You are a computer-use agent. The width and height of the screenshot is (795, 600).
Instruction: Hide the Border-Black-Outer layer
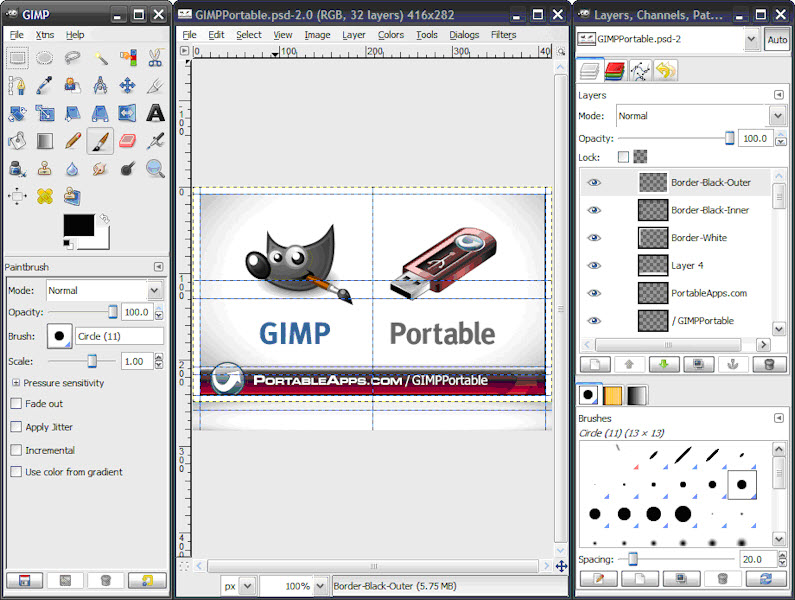pyautogui.click(x=594, y=183)
